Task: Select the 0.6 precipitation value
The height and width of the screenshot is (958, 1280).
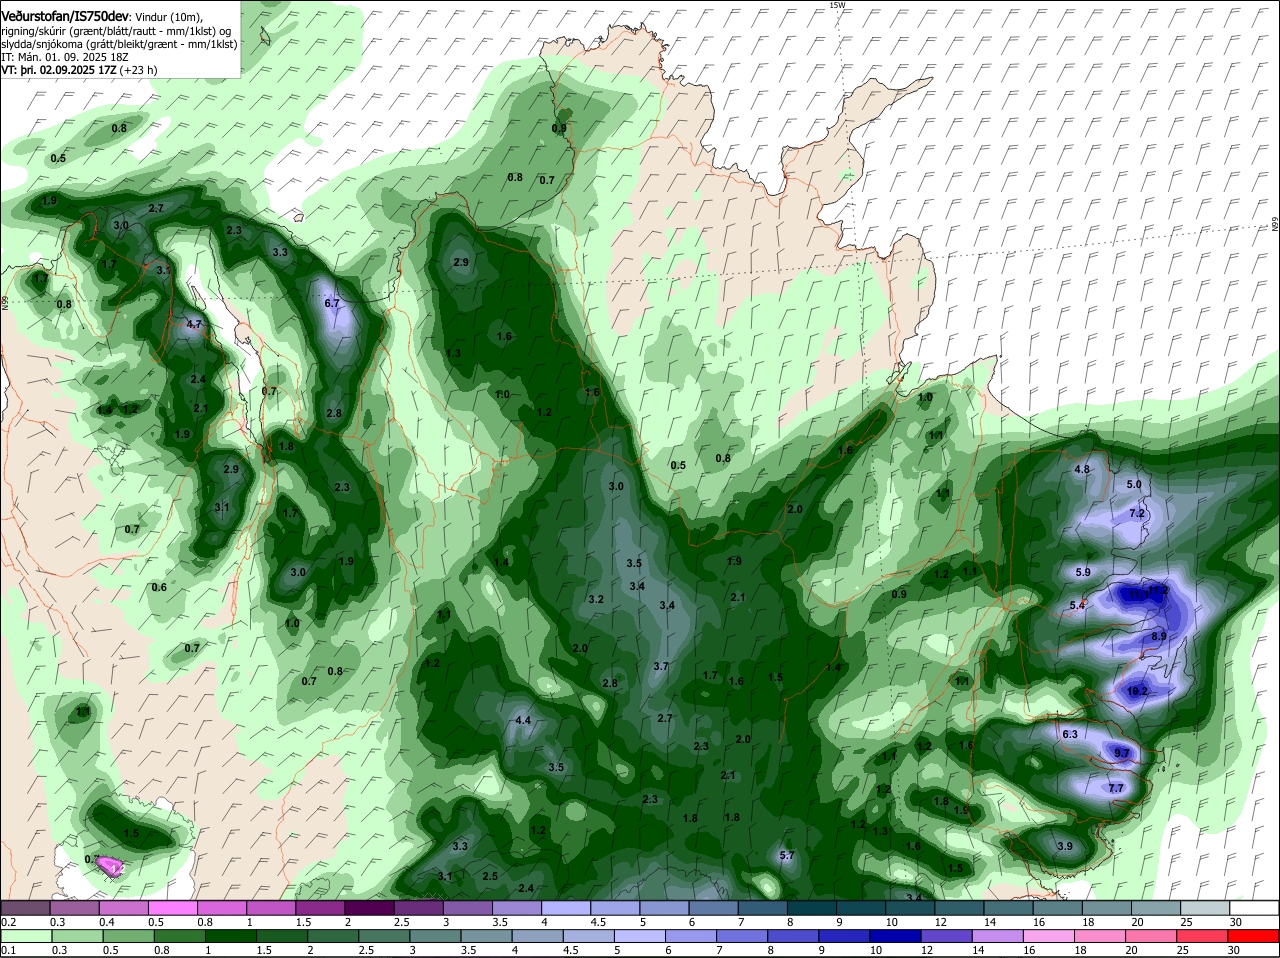Action: pos(159,587)
